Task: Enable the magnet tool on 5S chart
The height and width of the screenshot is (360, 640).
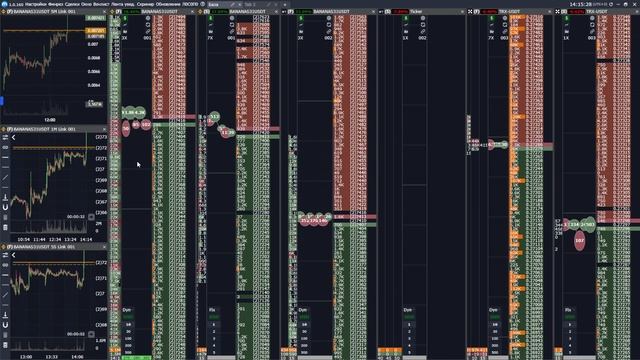Action: (x=5, y=325)
